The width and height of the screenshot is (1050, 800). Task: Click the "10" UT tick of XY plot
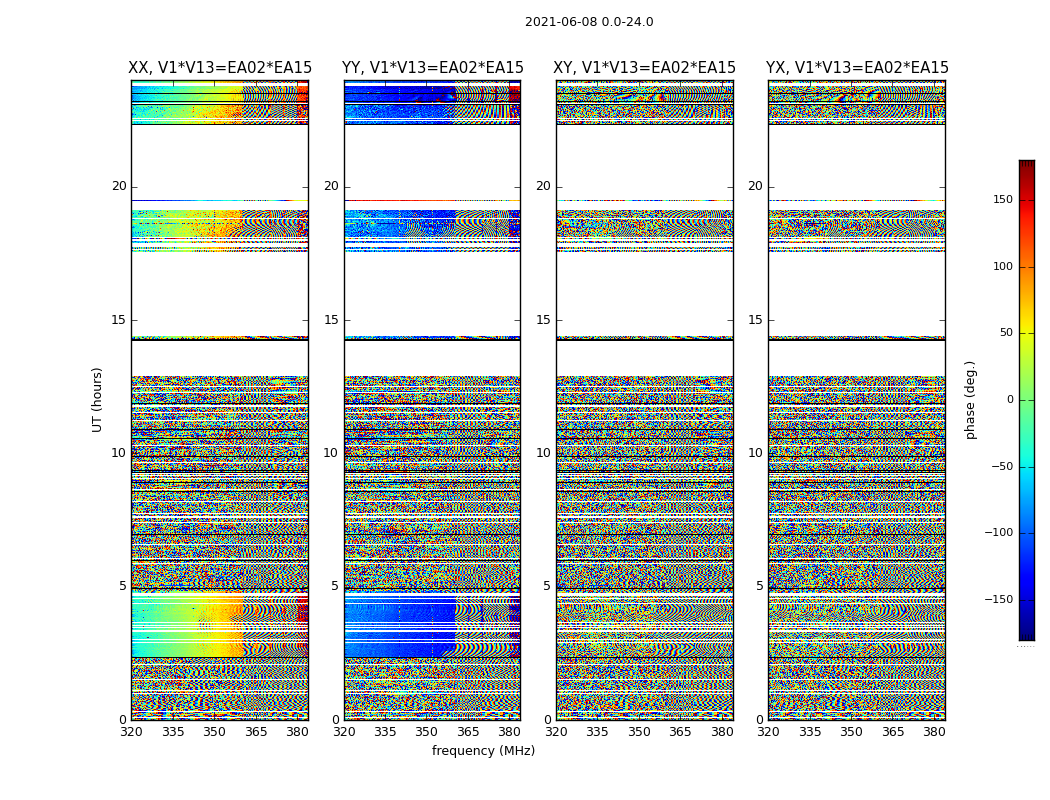(x=544, y=453)
